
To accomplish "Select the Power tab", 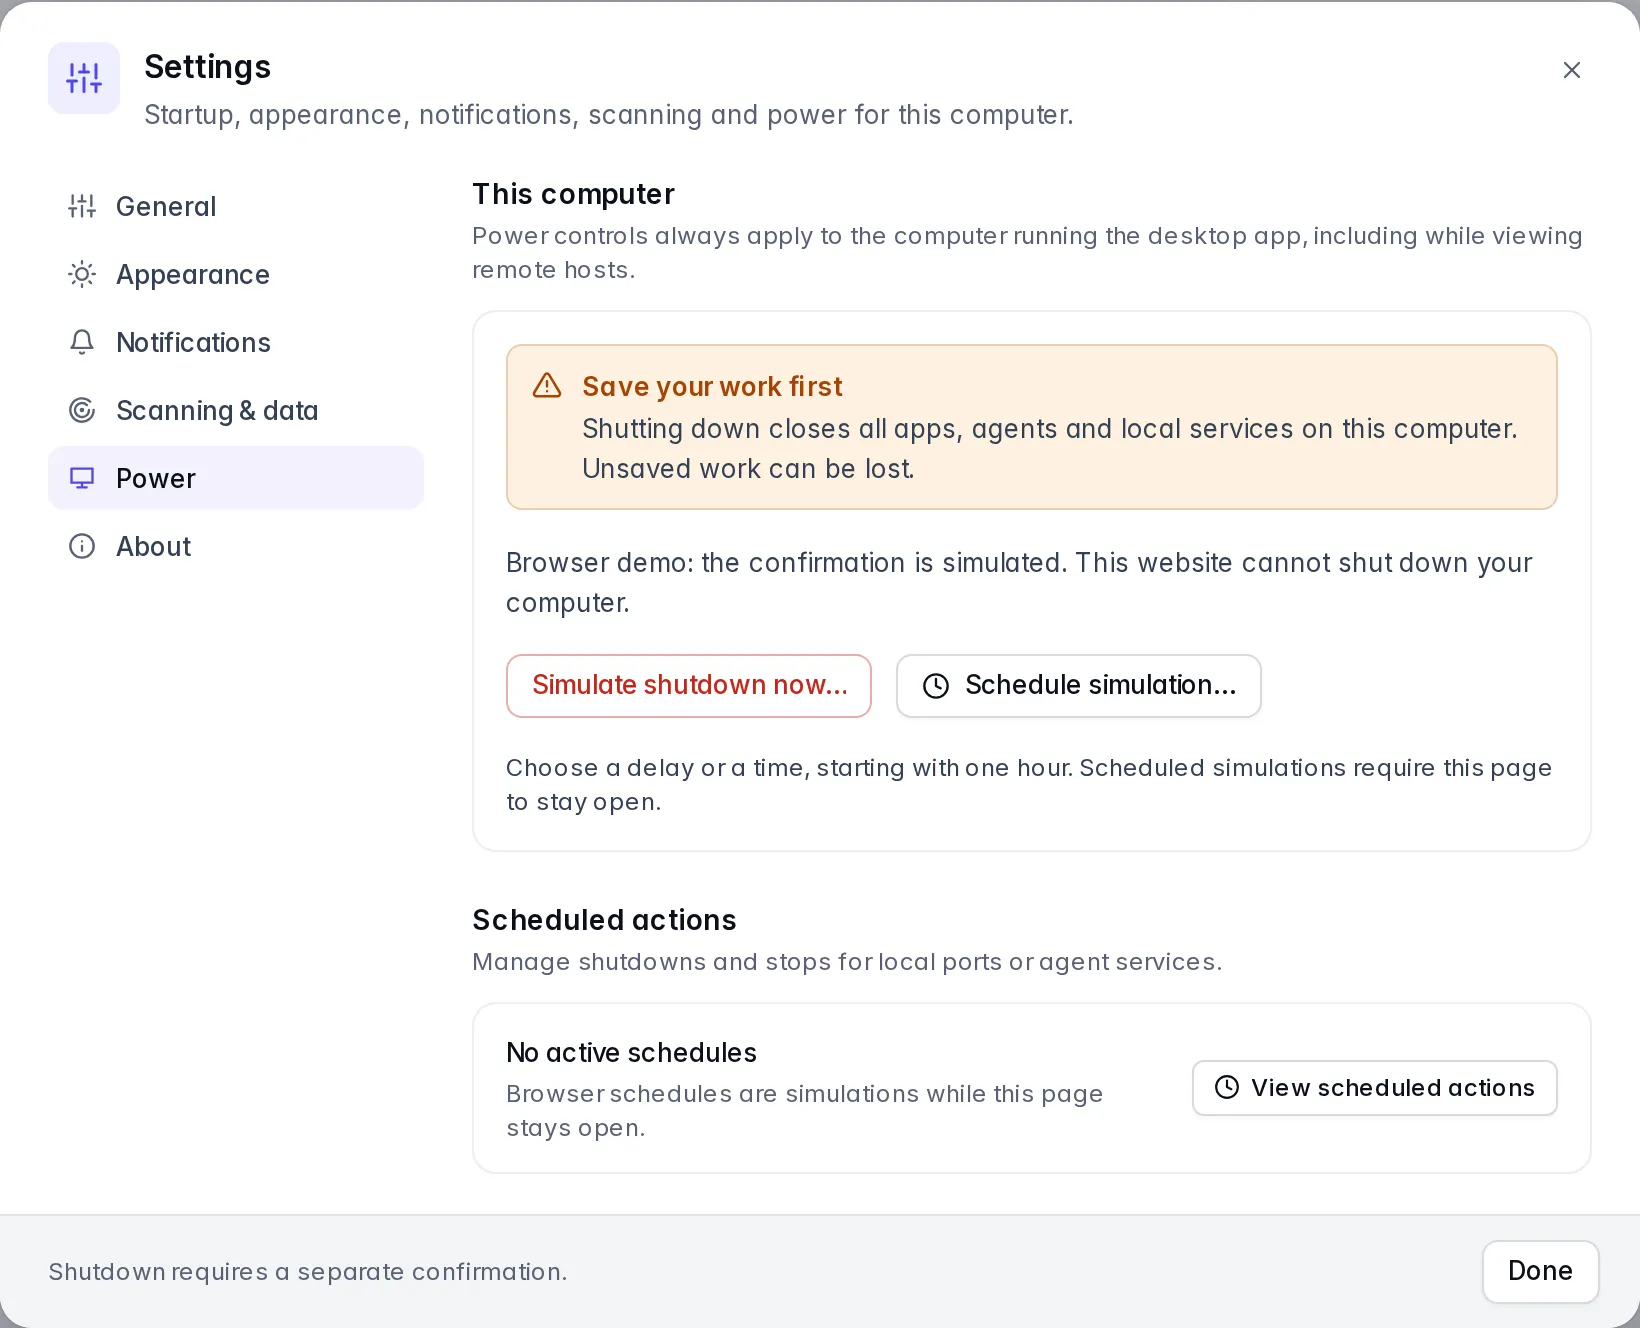I will coord(236,478).
